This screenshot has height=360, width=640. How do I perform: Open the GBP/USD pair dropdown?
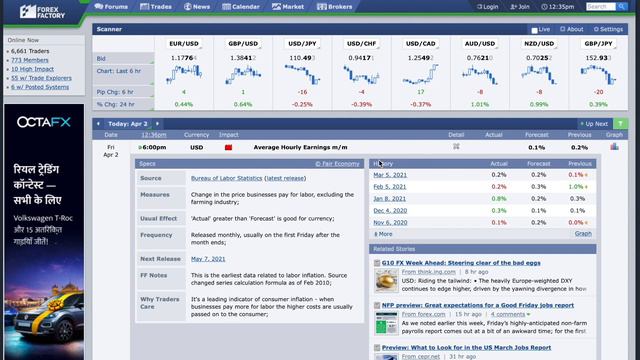[243, 44]
